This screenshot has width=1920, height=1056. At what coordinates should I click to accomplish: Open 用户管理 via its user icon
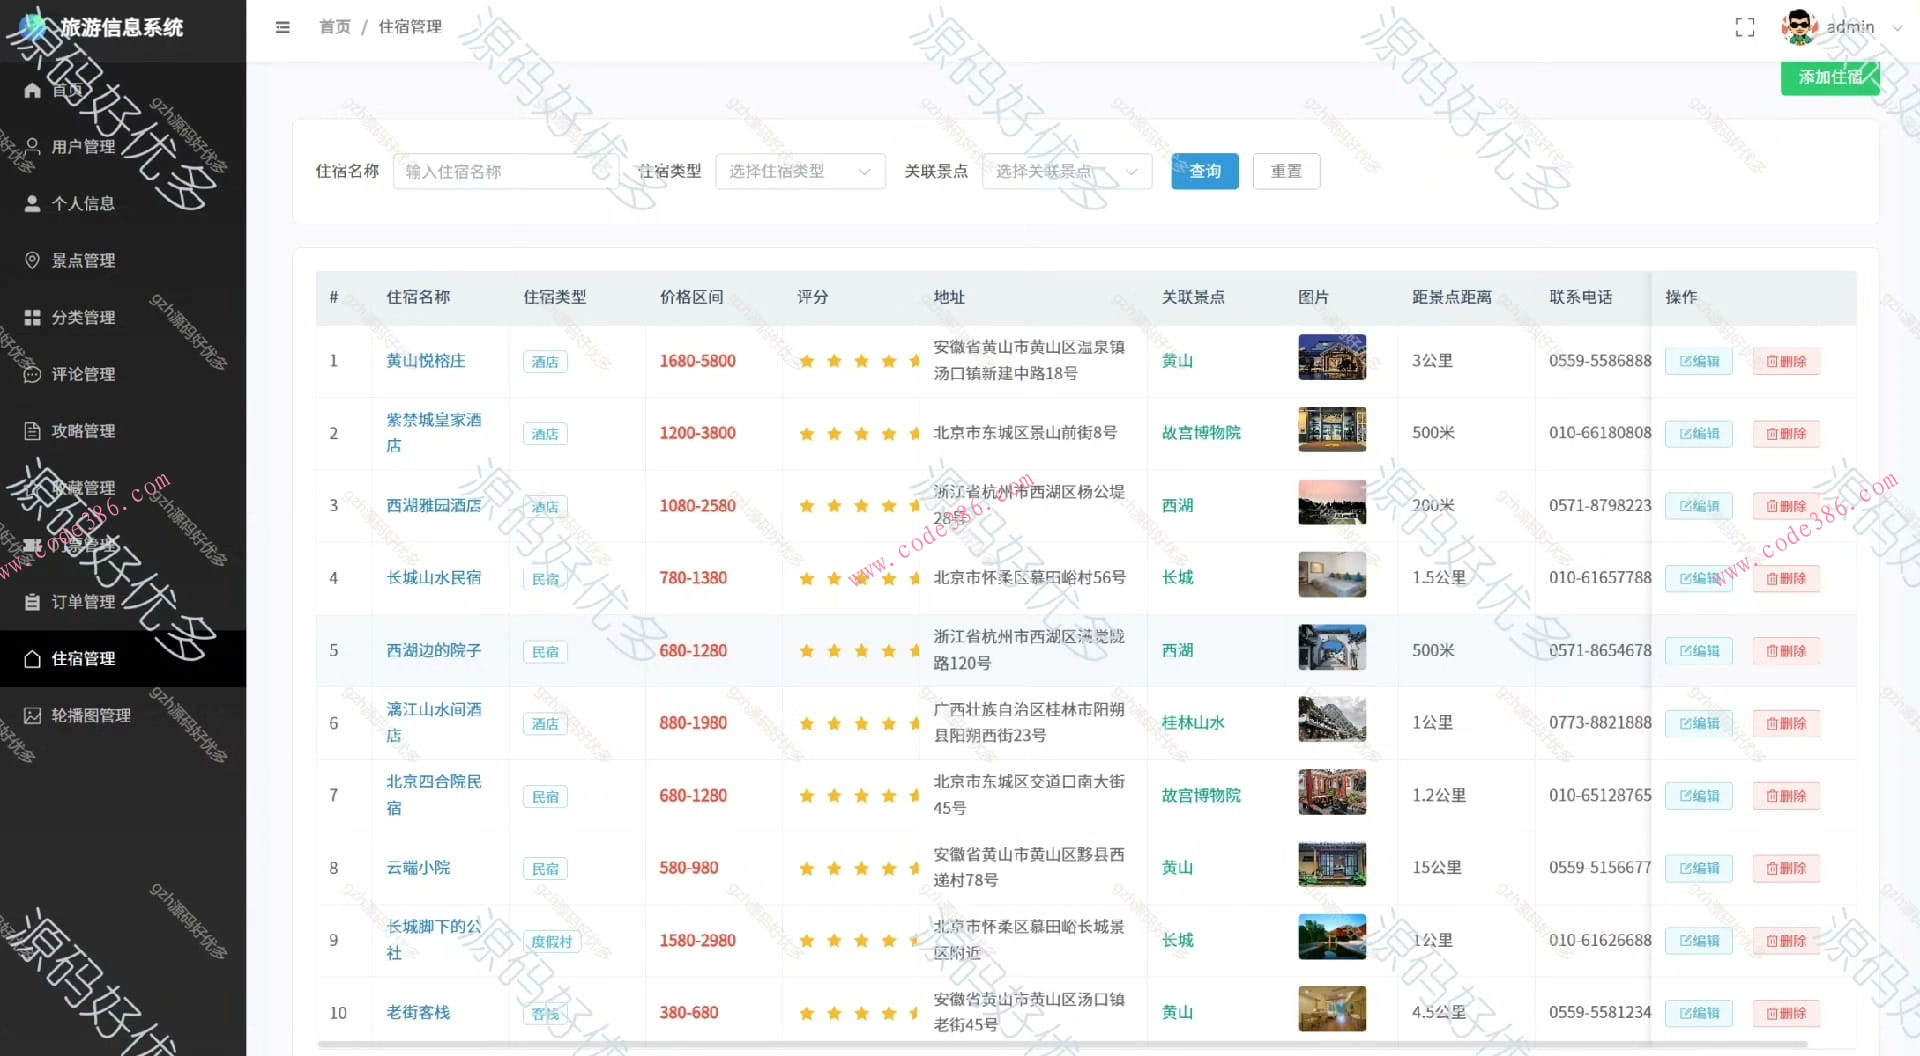(33, 146)
